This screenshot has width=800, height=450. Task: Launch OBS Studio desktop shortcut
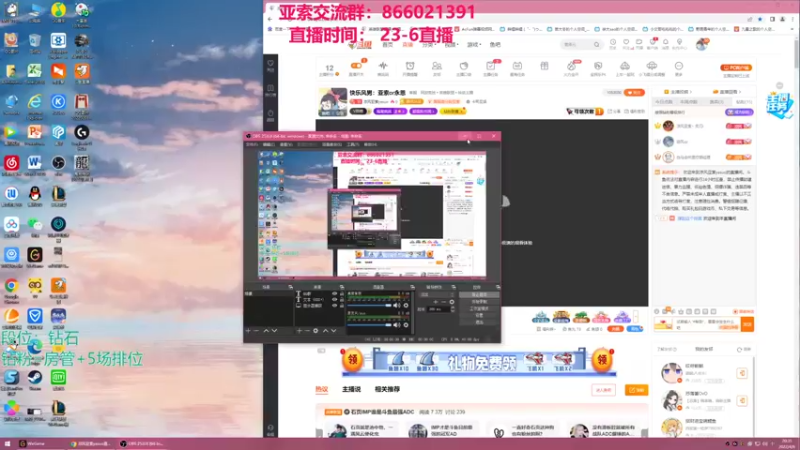point(58,163)
